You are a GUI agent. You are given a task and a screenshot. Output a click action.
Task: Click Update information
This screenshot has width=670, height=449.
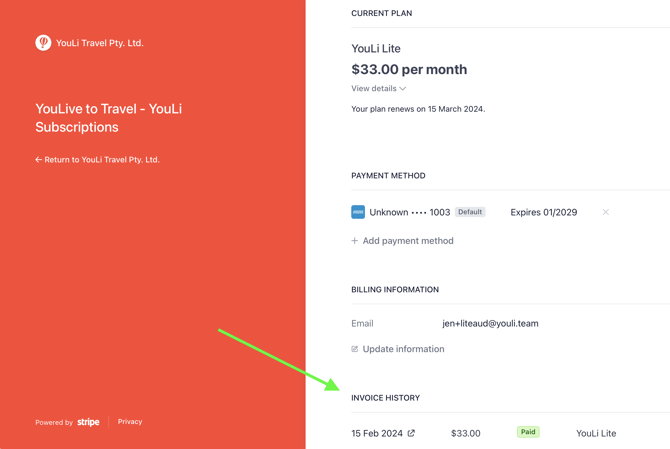(x=398, y=349)
